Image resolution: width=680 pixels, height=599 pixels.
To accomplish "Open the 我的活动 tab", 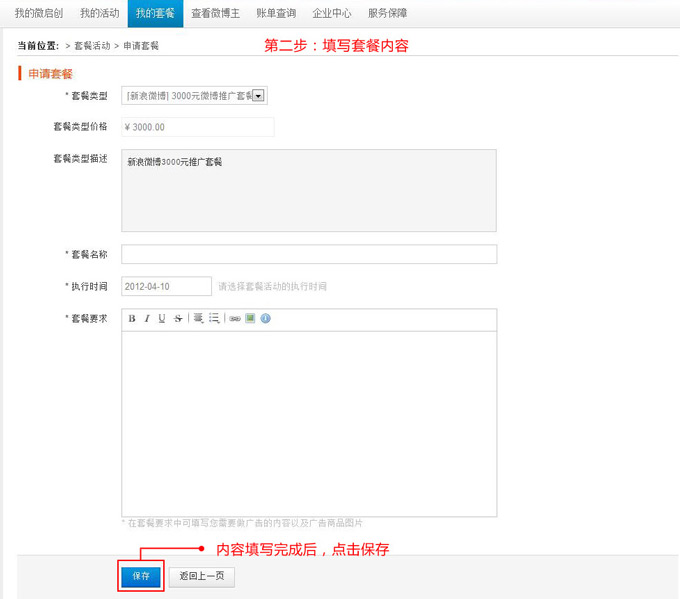I will pyautogui.click(x=99, y=13).
